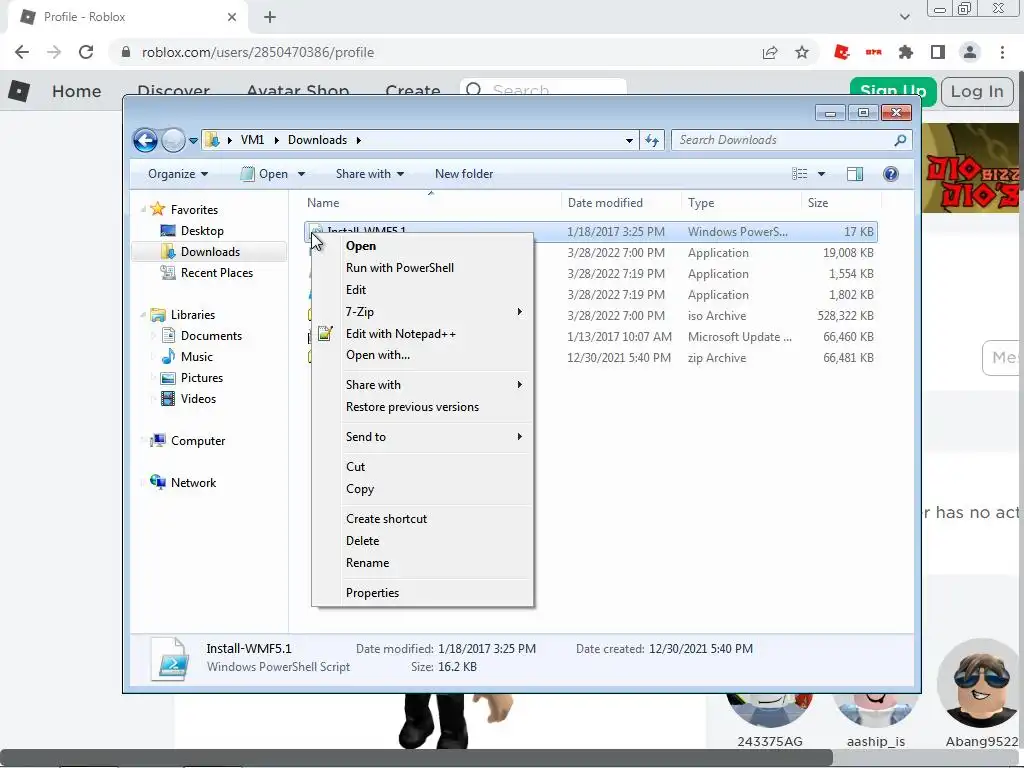Click Chrome share page icon

pyautogui.click(x=770, y=52)
